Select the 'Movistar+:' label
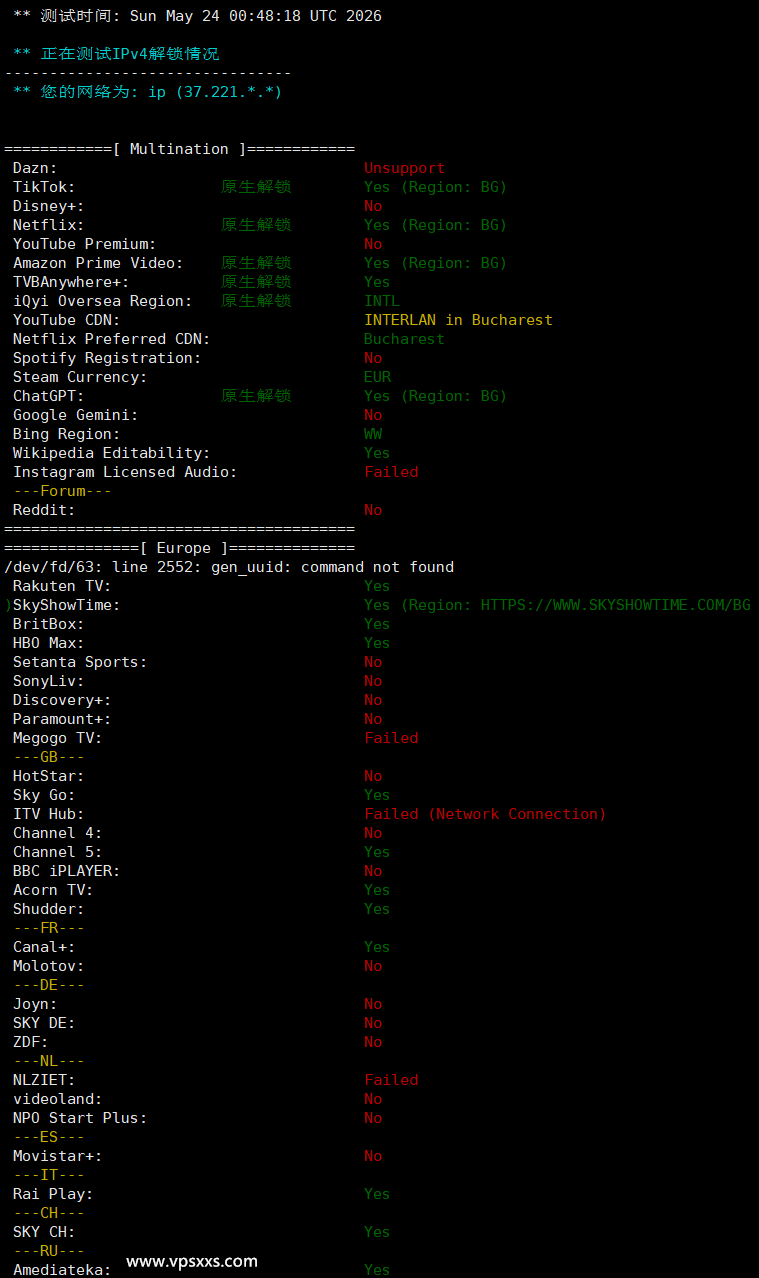Viewport: 759px width, 1278px height. click(x=58, y=1156)
